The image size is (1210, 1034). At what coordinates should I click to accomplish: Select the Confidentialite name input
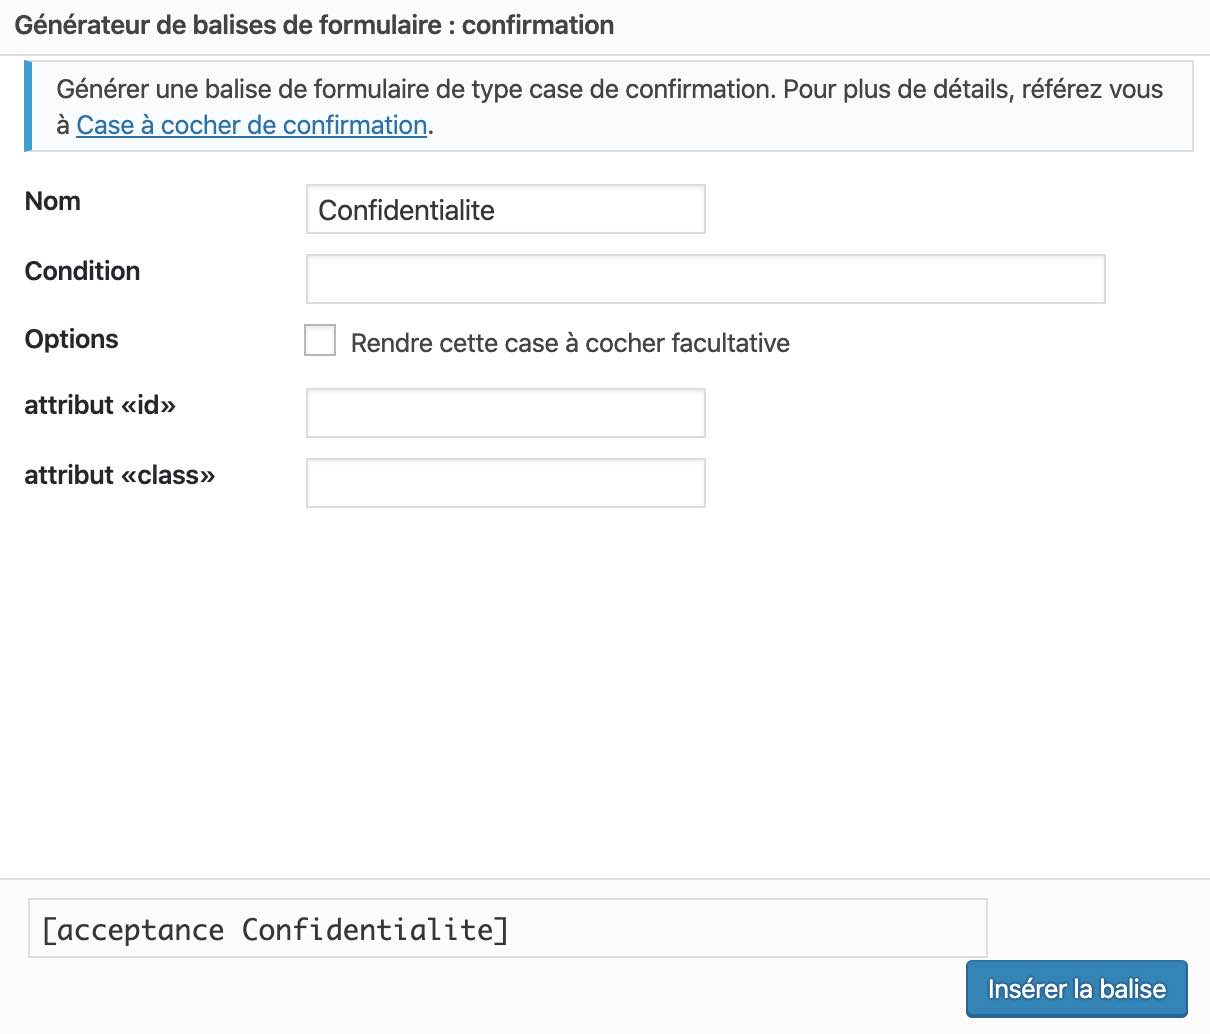505,209
